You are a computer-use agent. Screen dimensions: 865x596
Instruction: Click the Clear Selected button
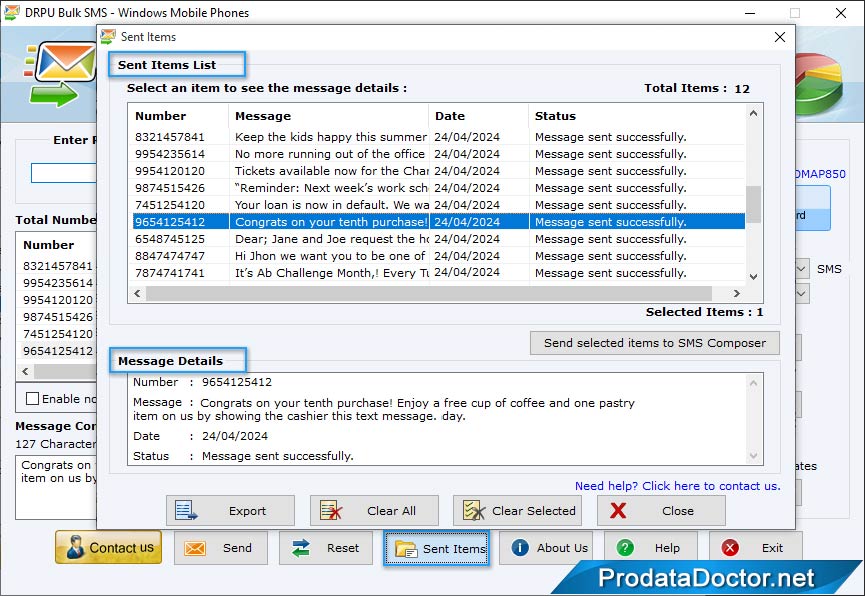click(x=517, y=510)
